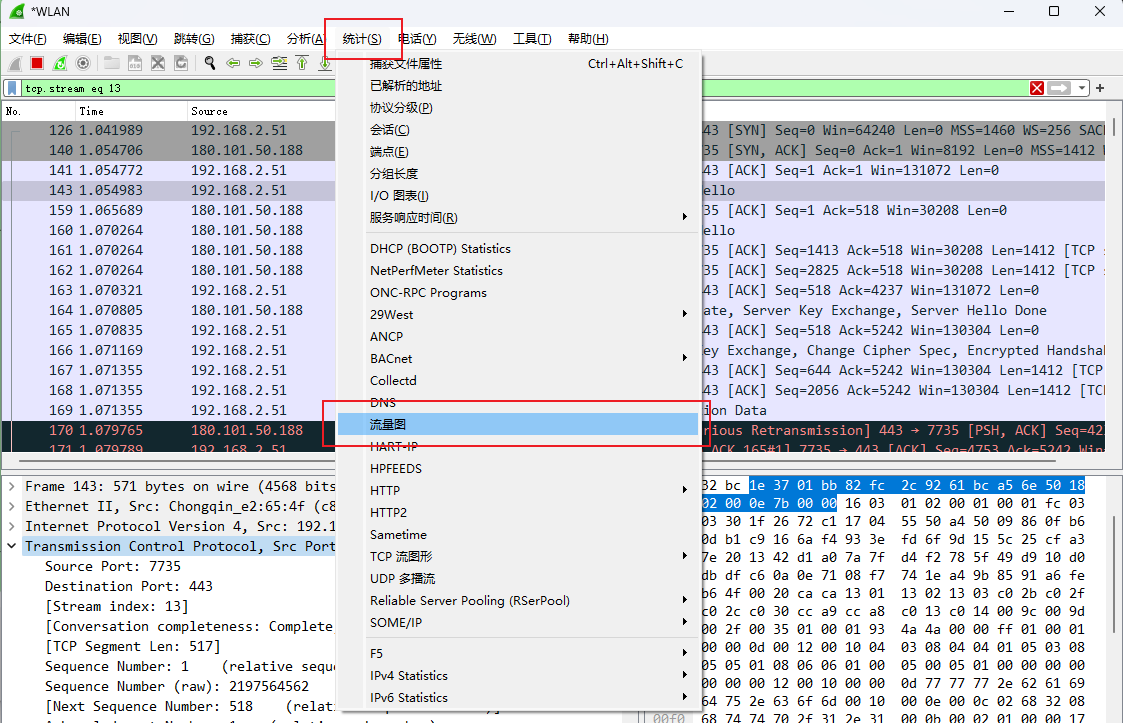1123x723 pixels.
Task: Open the 编辑(E) menu
Action: click(82, 39)
